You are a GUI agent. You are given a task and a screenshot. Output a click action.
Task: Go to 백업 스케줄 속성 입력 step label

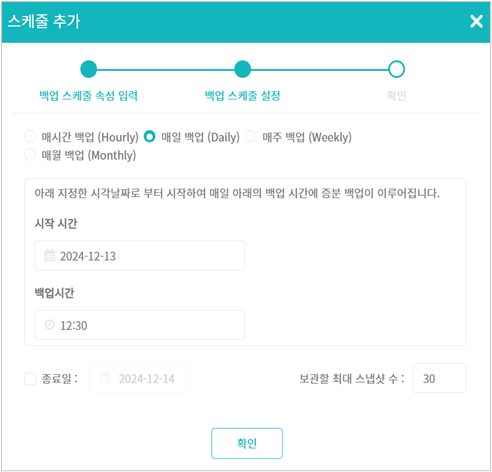click(x=89, y=96)
